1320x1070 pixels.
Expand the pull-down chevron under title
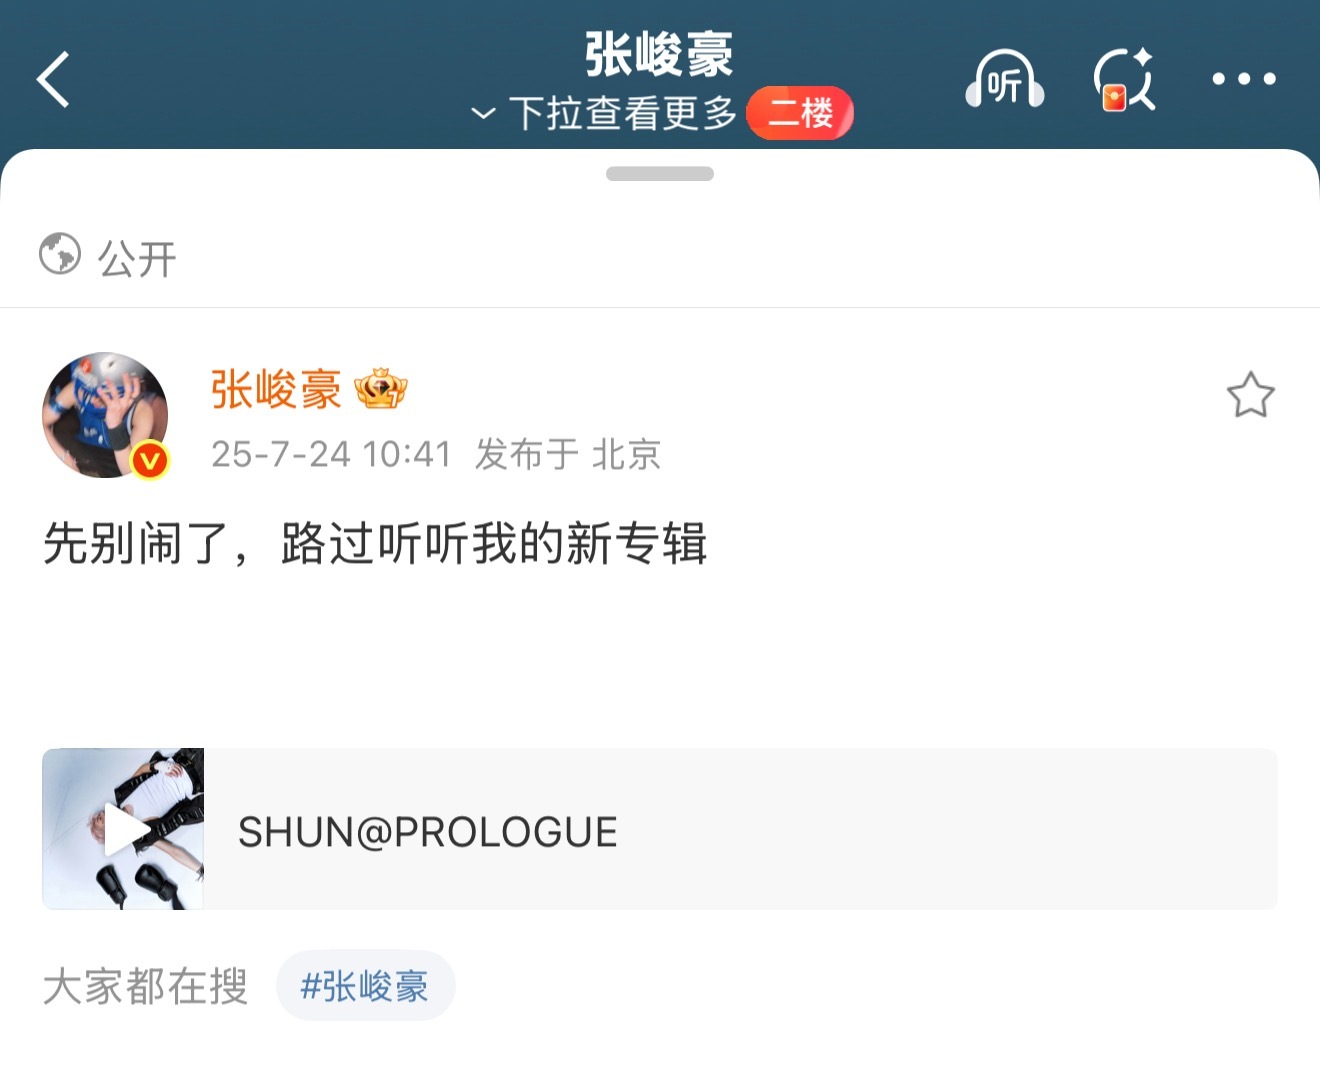click(483, 114)
